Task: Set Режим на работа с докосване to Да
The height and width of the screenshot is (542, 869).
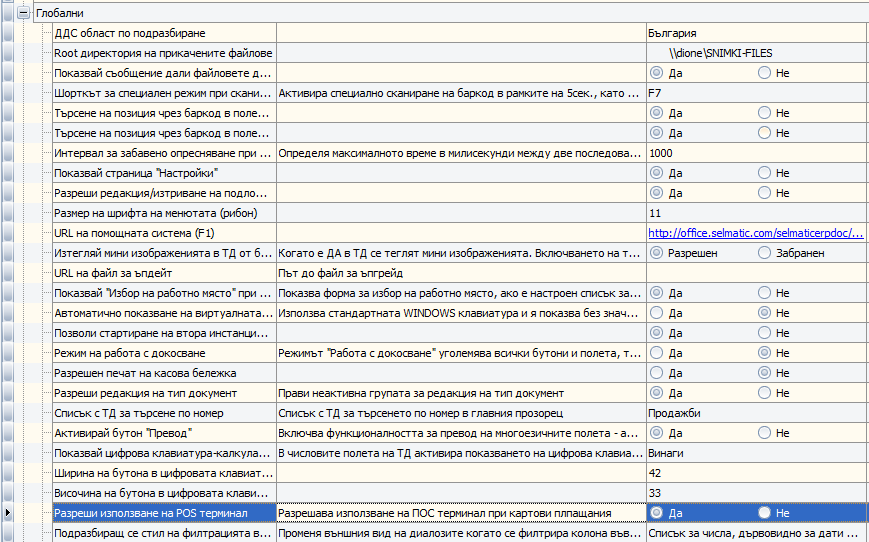Action: [x=656, y=353]
